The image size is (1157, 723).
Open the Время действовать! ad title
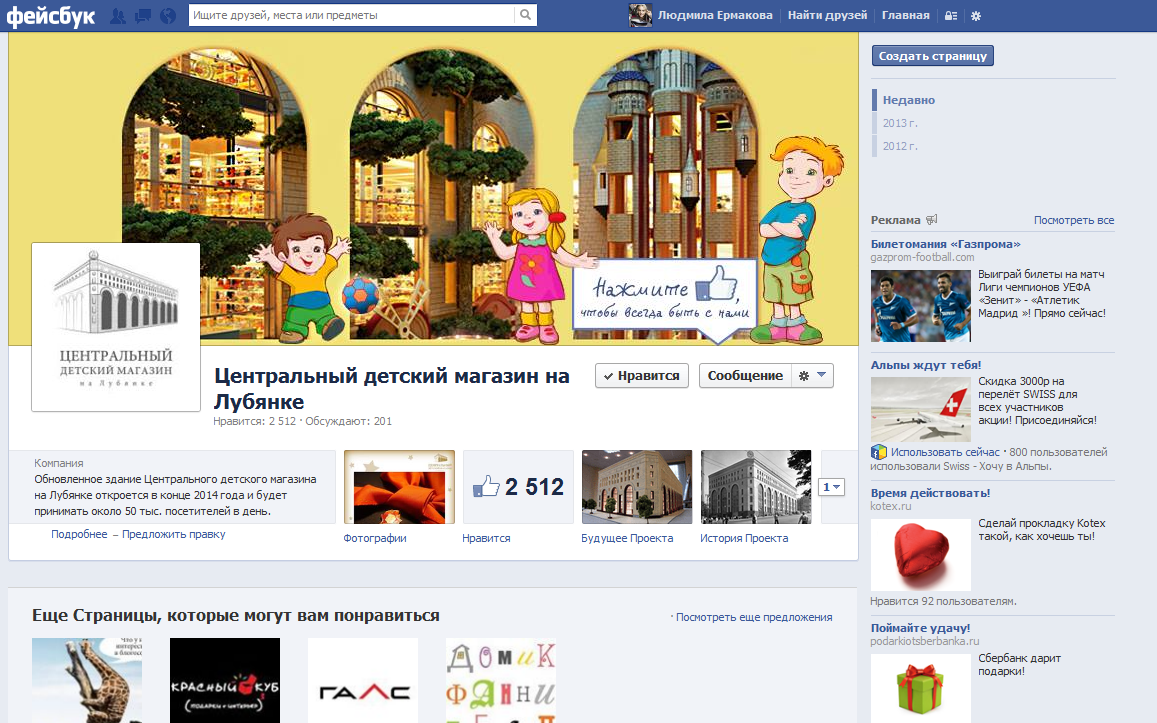(930, 493)
